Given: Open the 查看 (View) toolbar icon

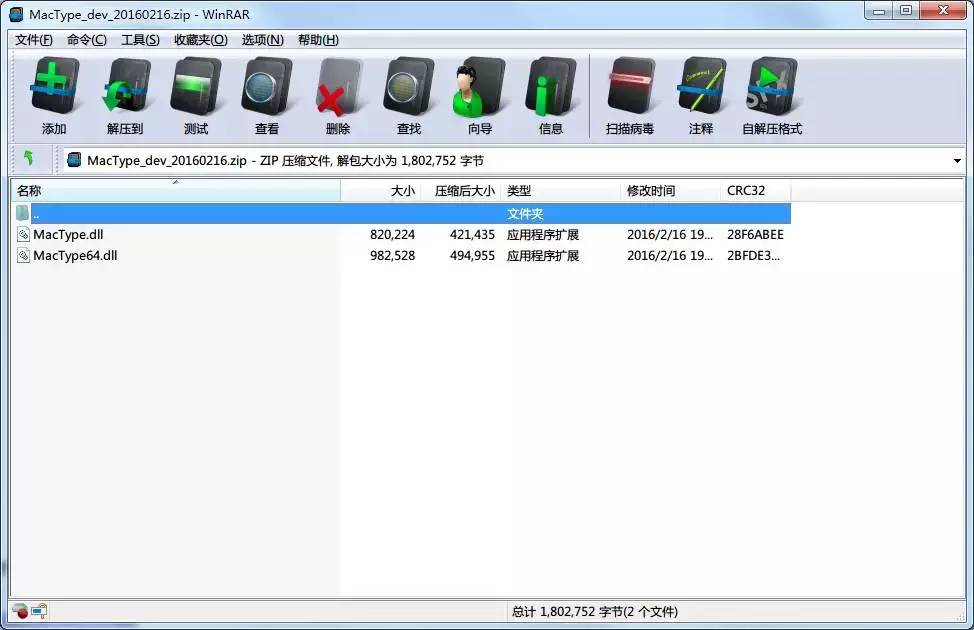Looking at the screenshot, I should pyautogui.click(x=267, y=96).
